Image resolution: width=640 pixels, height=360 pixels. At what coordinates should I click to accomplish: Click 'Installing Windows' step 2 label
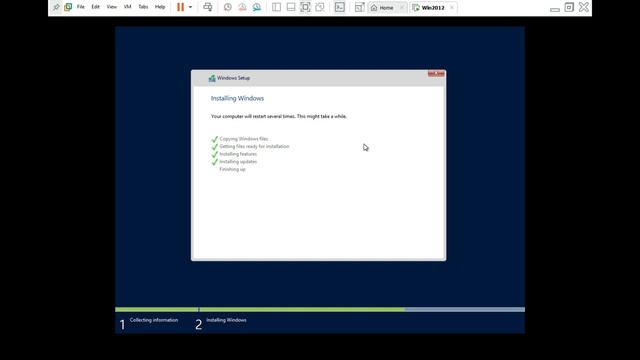[227, 320]
